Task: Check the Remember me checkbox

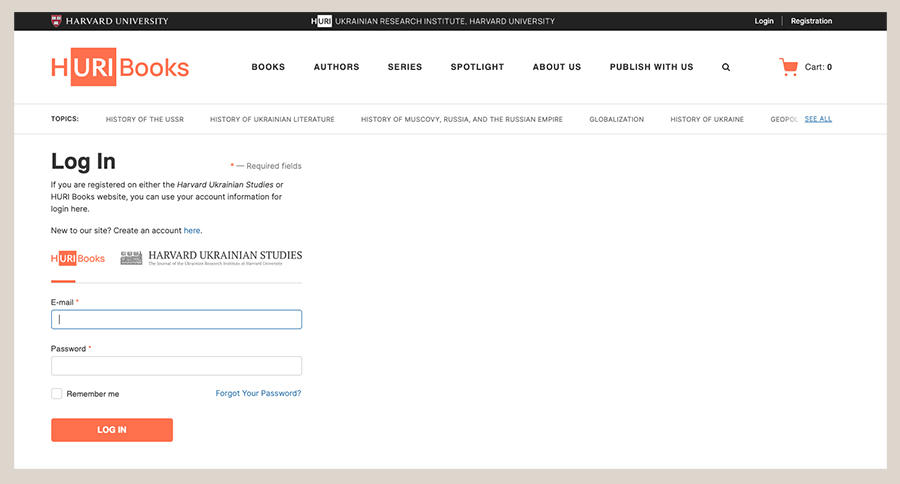Action: [x=56, y=393]
